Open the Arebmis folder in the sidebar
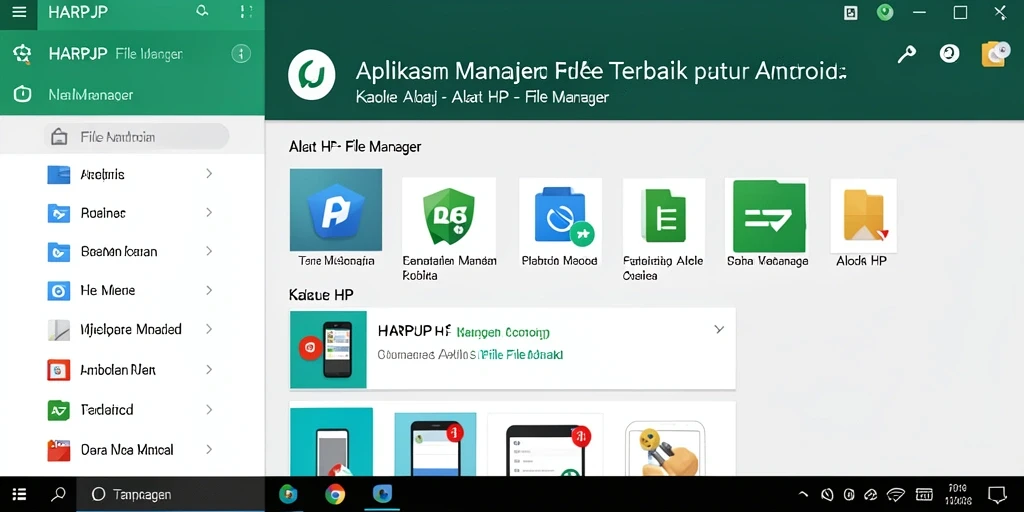This screenshot has width=1024, height=512. [x=132, y=174]
